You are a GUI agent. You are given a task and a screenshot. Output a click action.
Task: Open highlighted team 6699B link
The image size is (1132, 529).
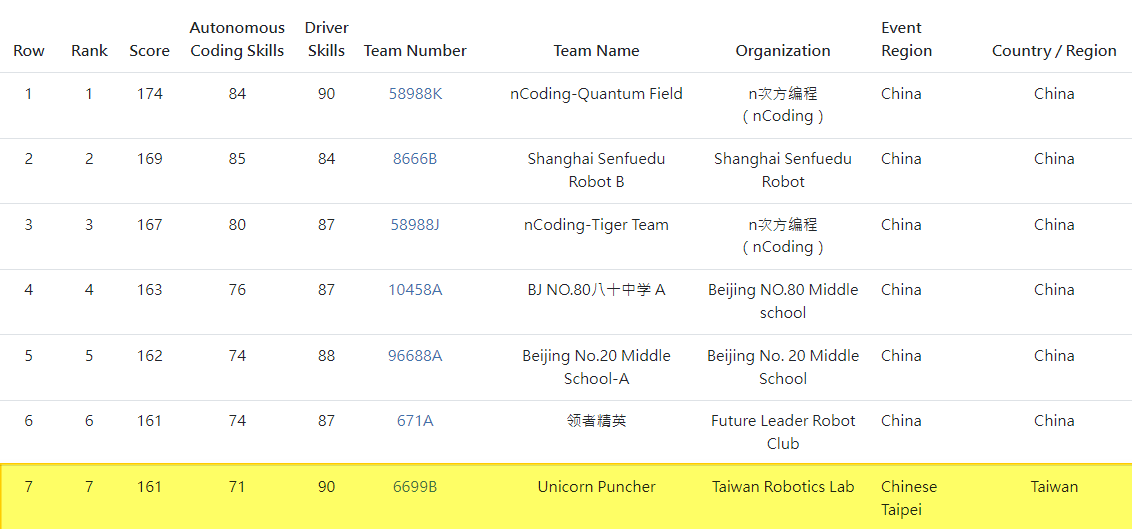click(x=415, y=486)
